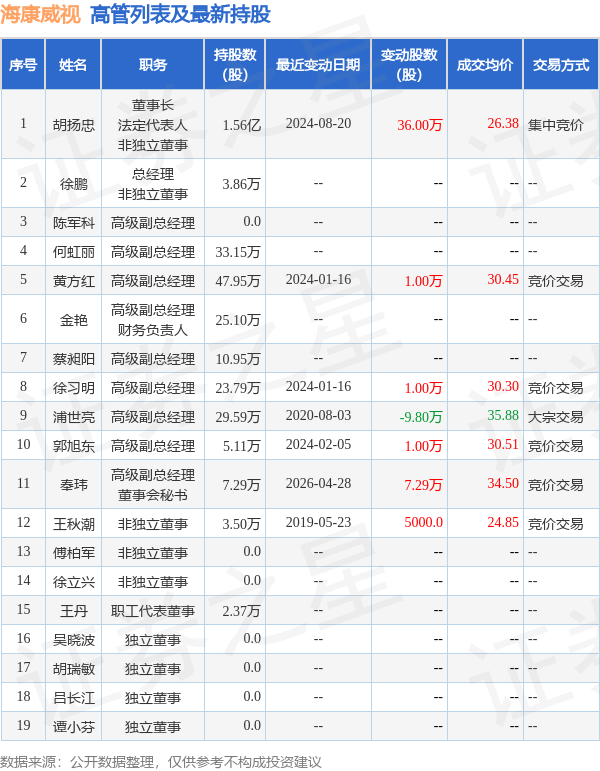Viewport: 600px width, 771px height.
Task: Click the name 徐习明
Action: pyautogui.click(x=74, y=388)
